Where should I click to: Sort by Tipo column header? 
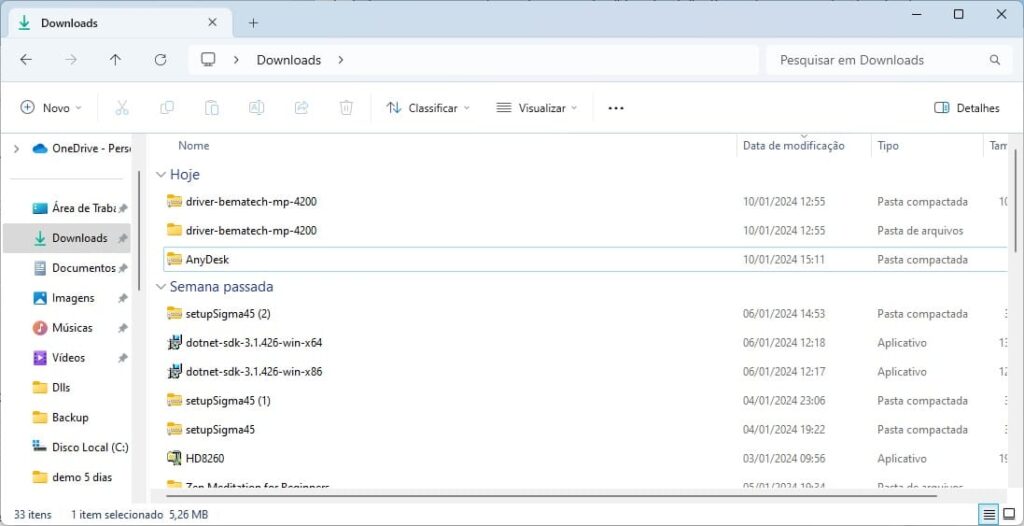click(x=888, y=146)
